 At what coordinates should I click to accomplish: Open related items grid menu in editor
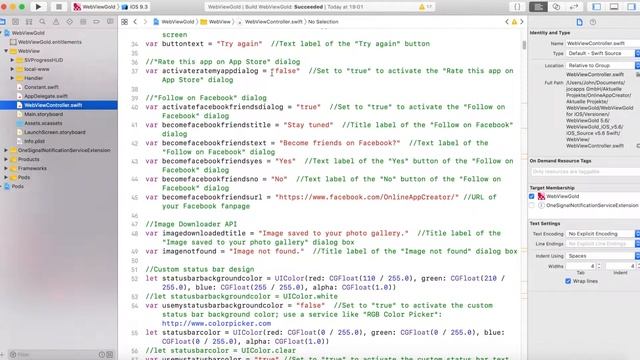(x=124, y=22)
